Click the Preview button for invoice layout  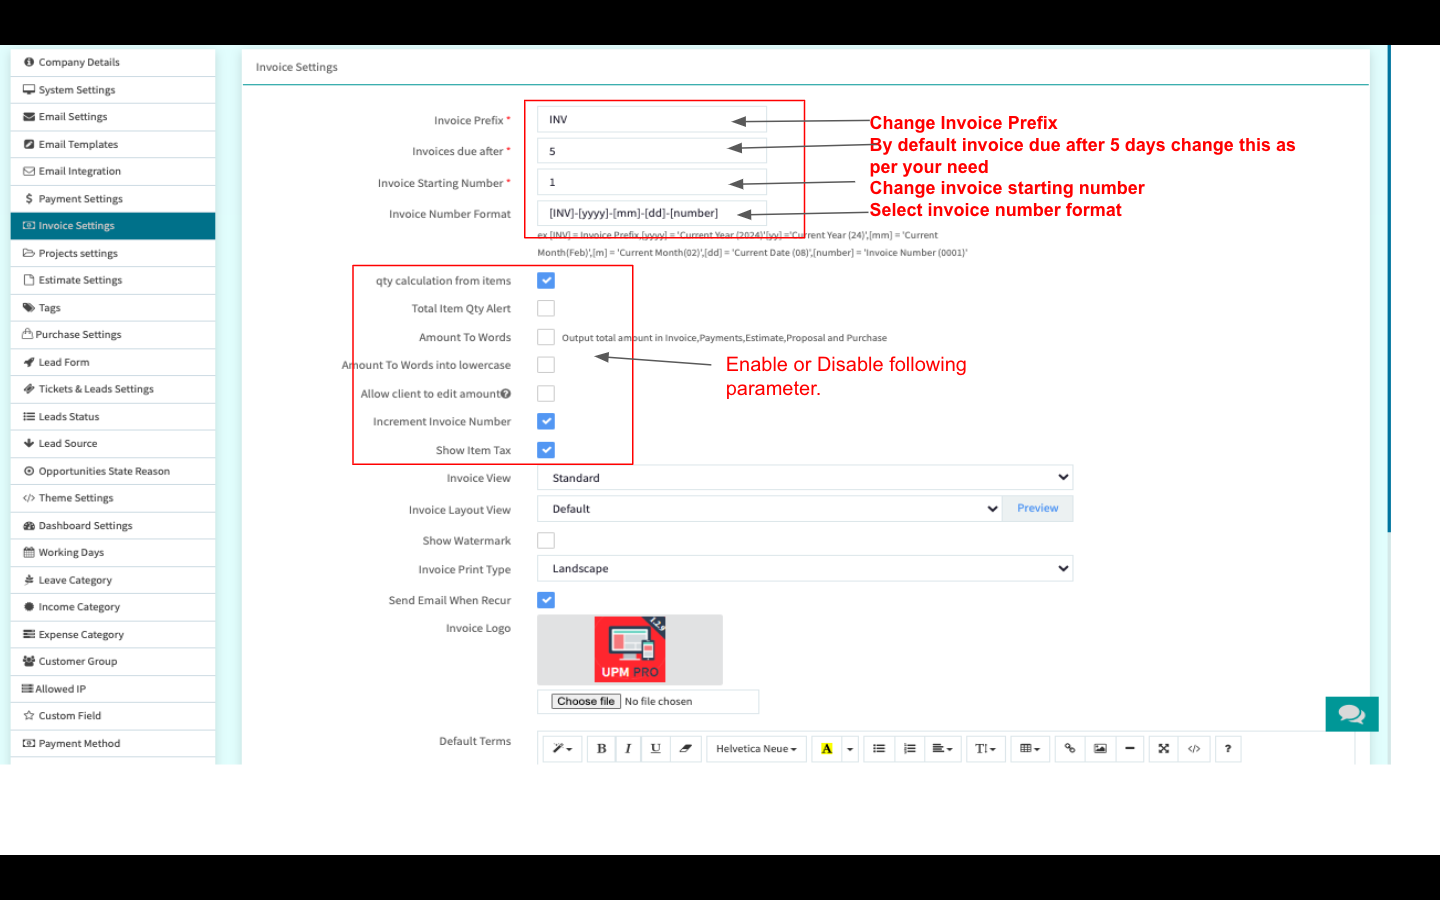(1037, 508)
